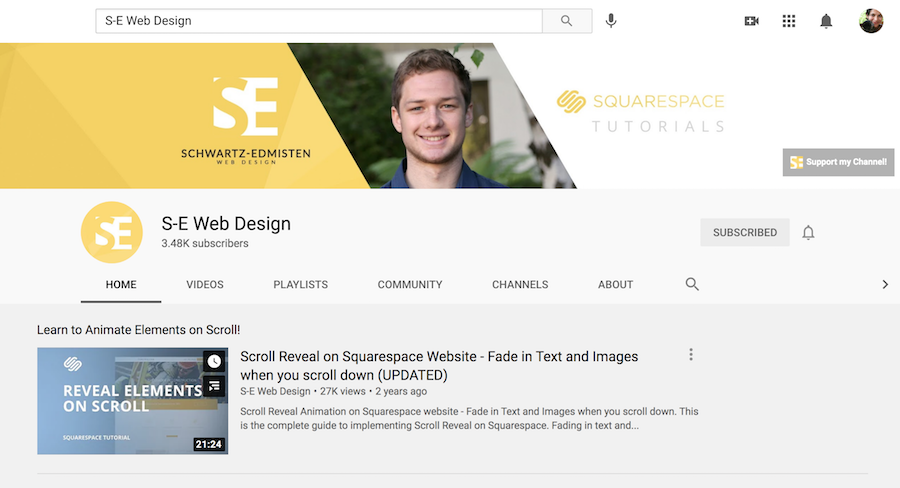
Task: Open the notifications bell in the top bar
Action: pos(826,21)
